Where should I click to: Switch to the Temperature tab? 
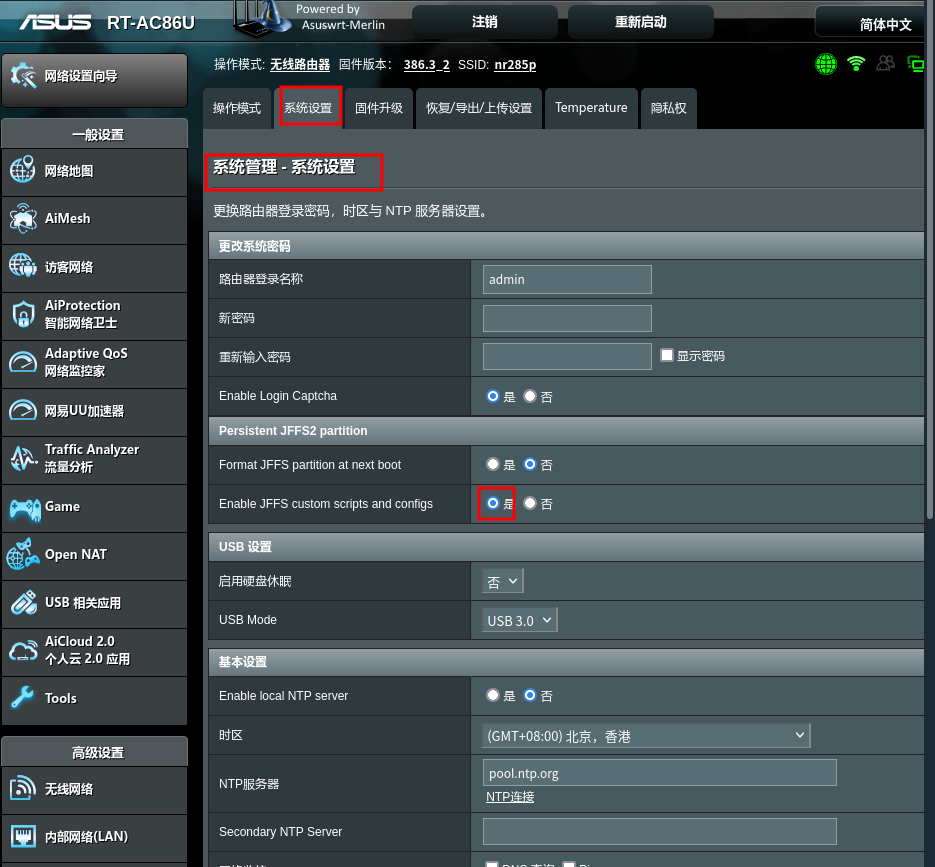591,108
